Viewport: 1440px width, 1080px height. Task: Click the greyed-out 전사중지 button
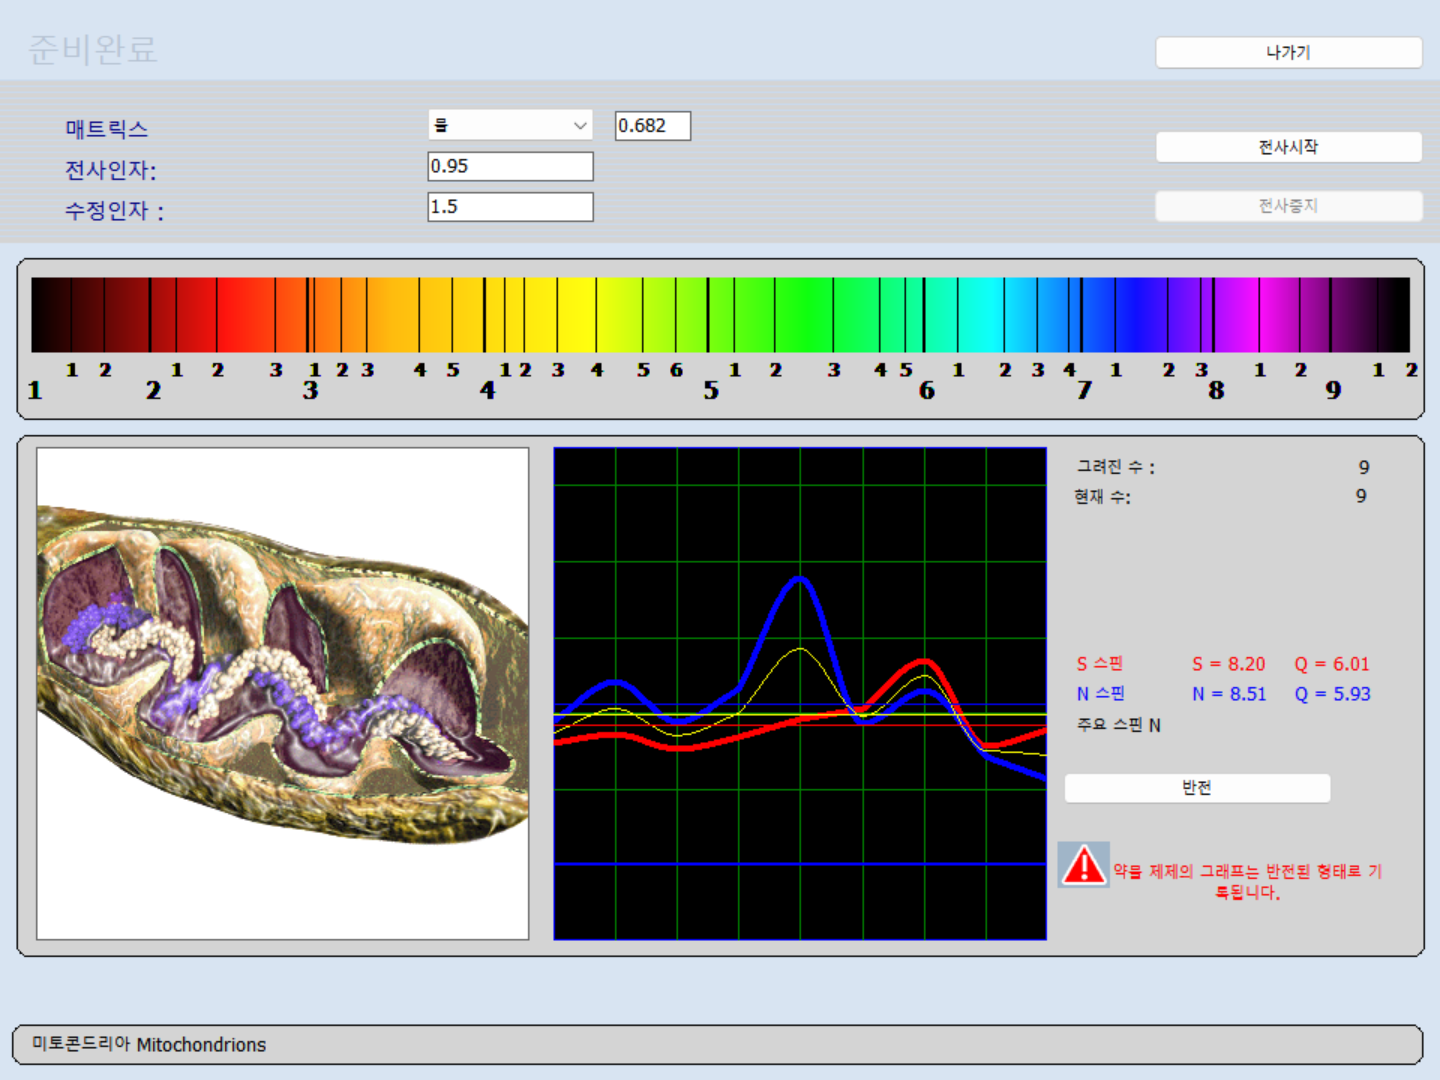point(1288,206)
